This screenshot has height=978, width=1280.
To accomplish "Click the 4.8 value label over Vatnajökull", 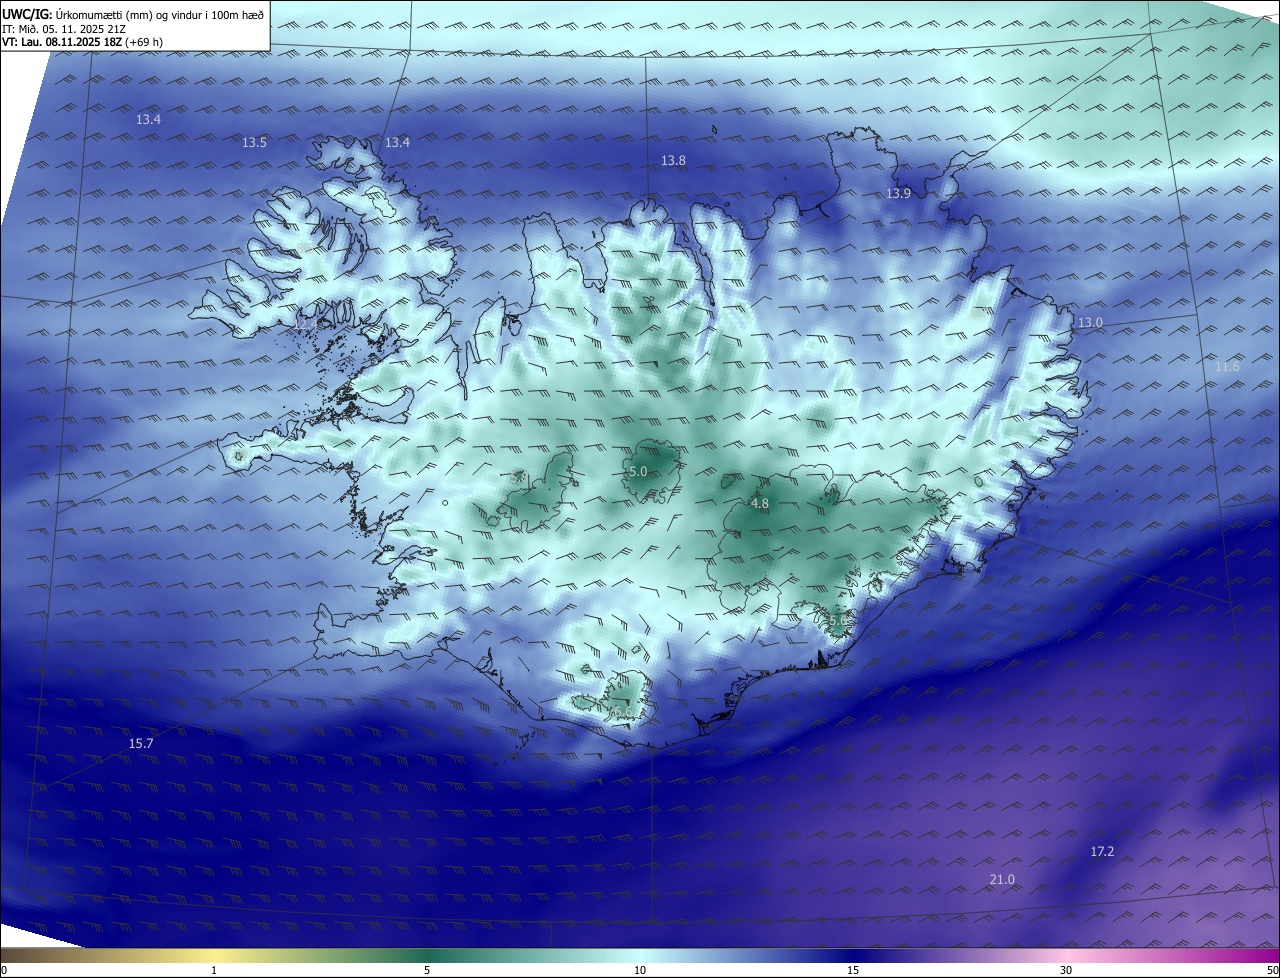I will (760, 504).
